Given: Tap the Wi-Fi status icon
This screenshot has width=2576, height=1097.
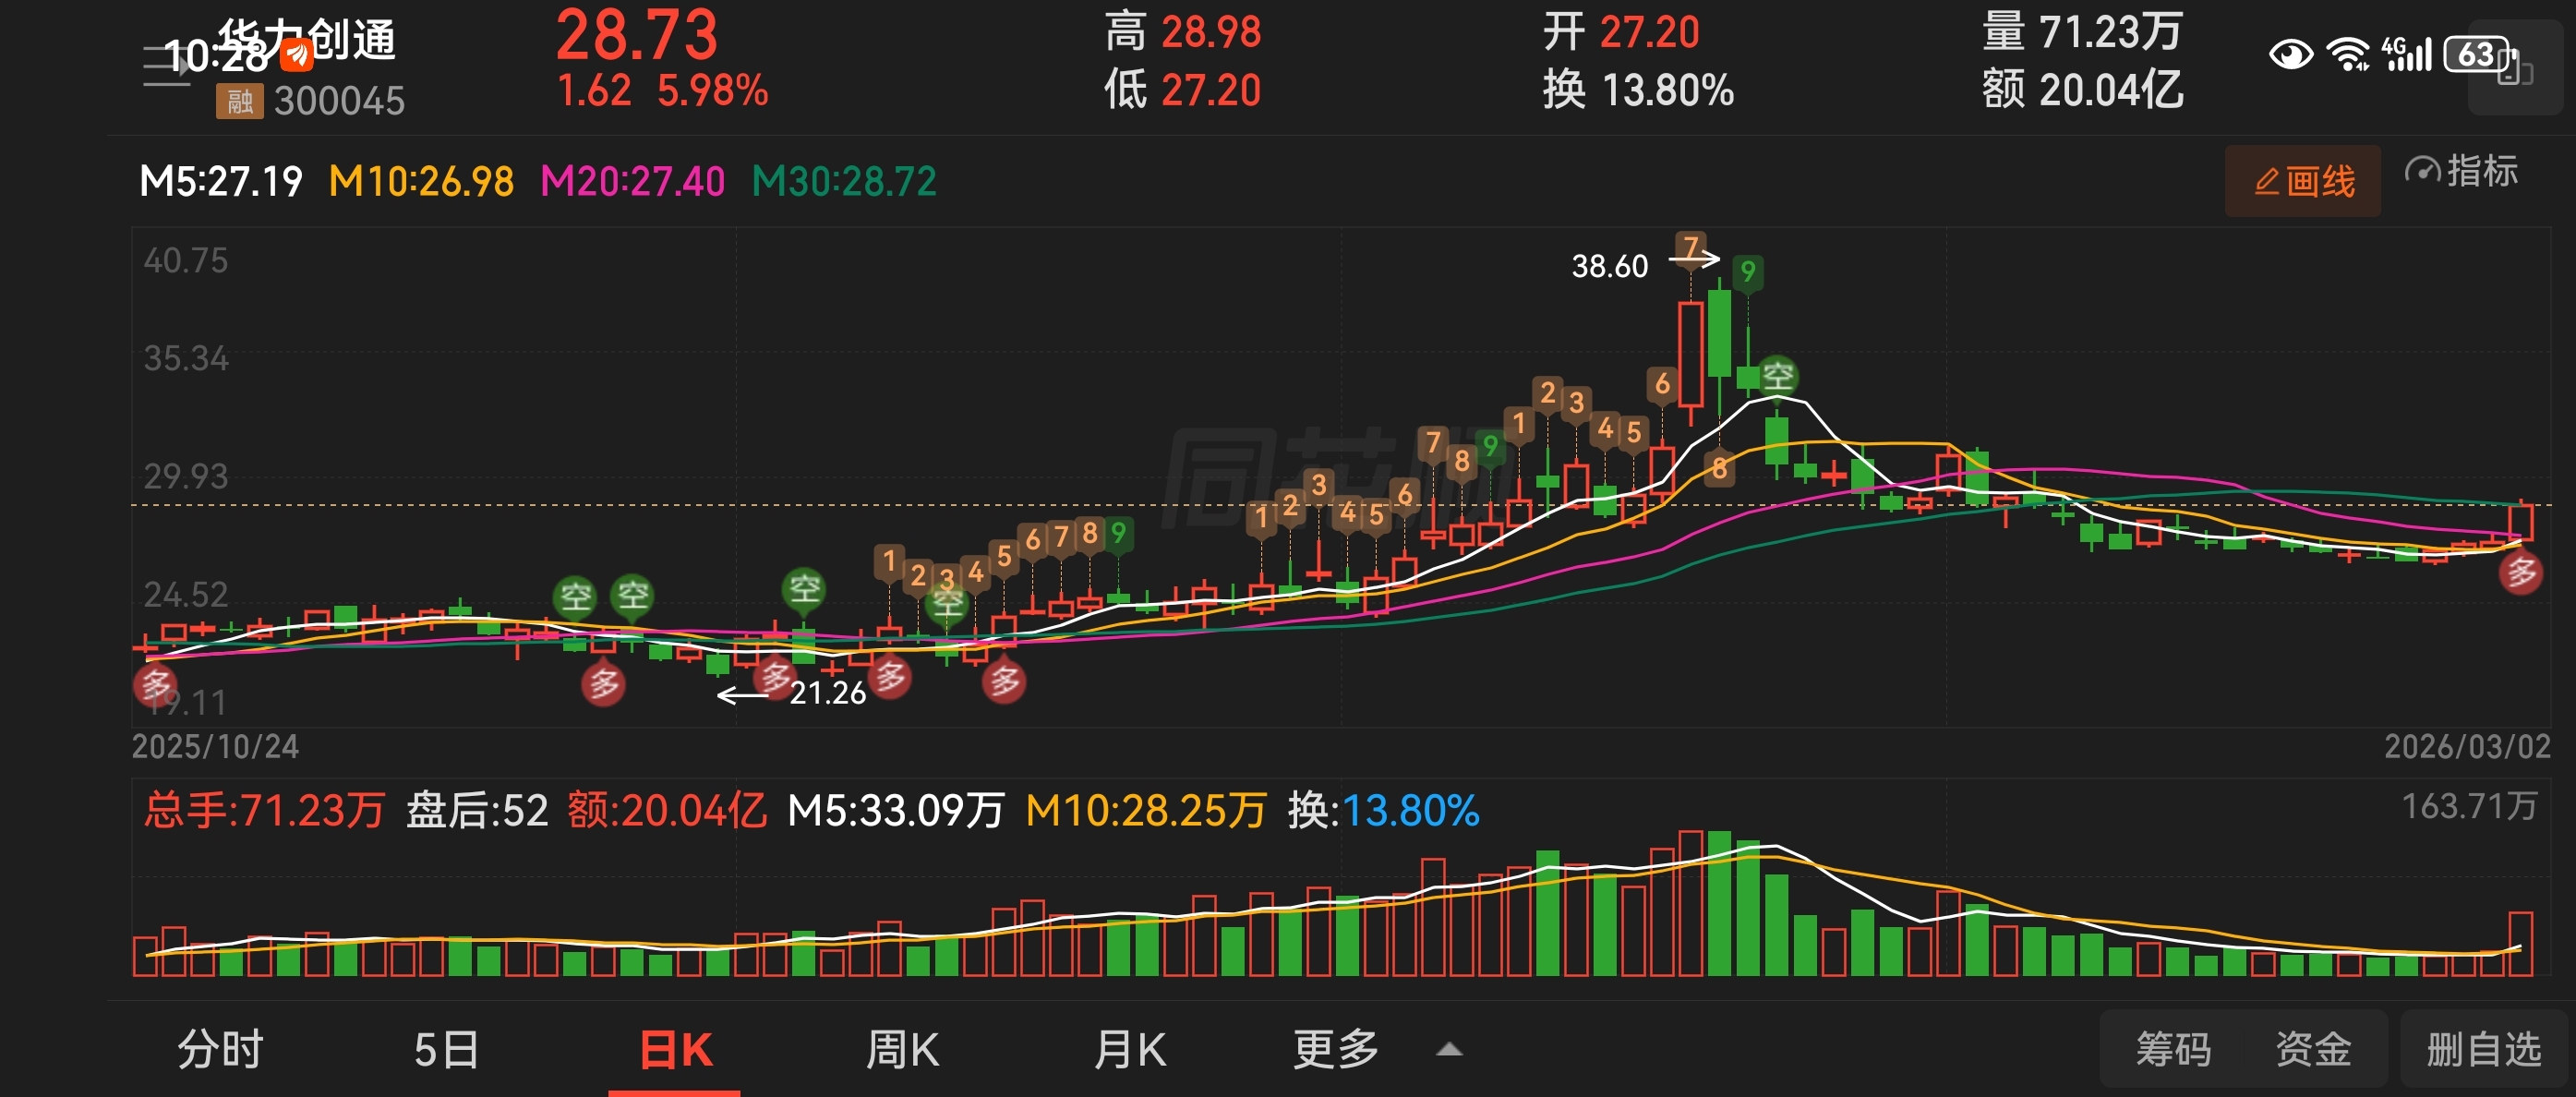Looking at the screenshot, I should [2347, 54].
